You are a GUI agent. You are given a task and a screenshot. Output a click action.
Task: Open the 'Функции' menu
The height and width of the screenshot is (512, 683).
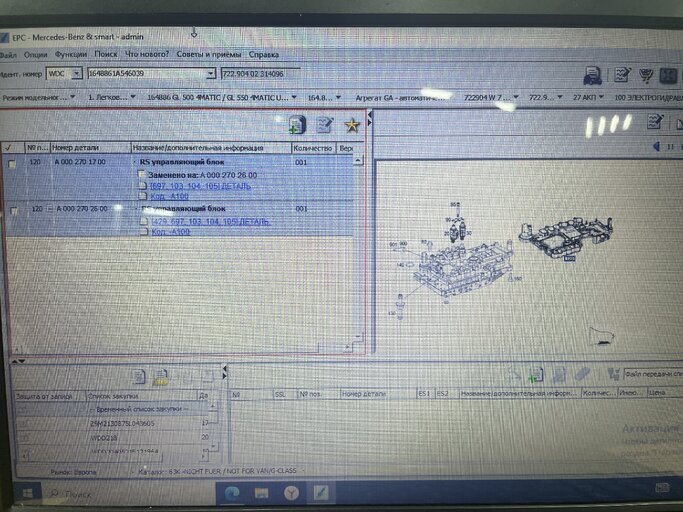pyautogui.click(x=71, y=54)
